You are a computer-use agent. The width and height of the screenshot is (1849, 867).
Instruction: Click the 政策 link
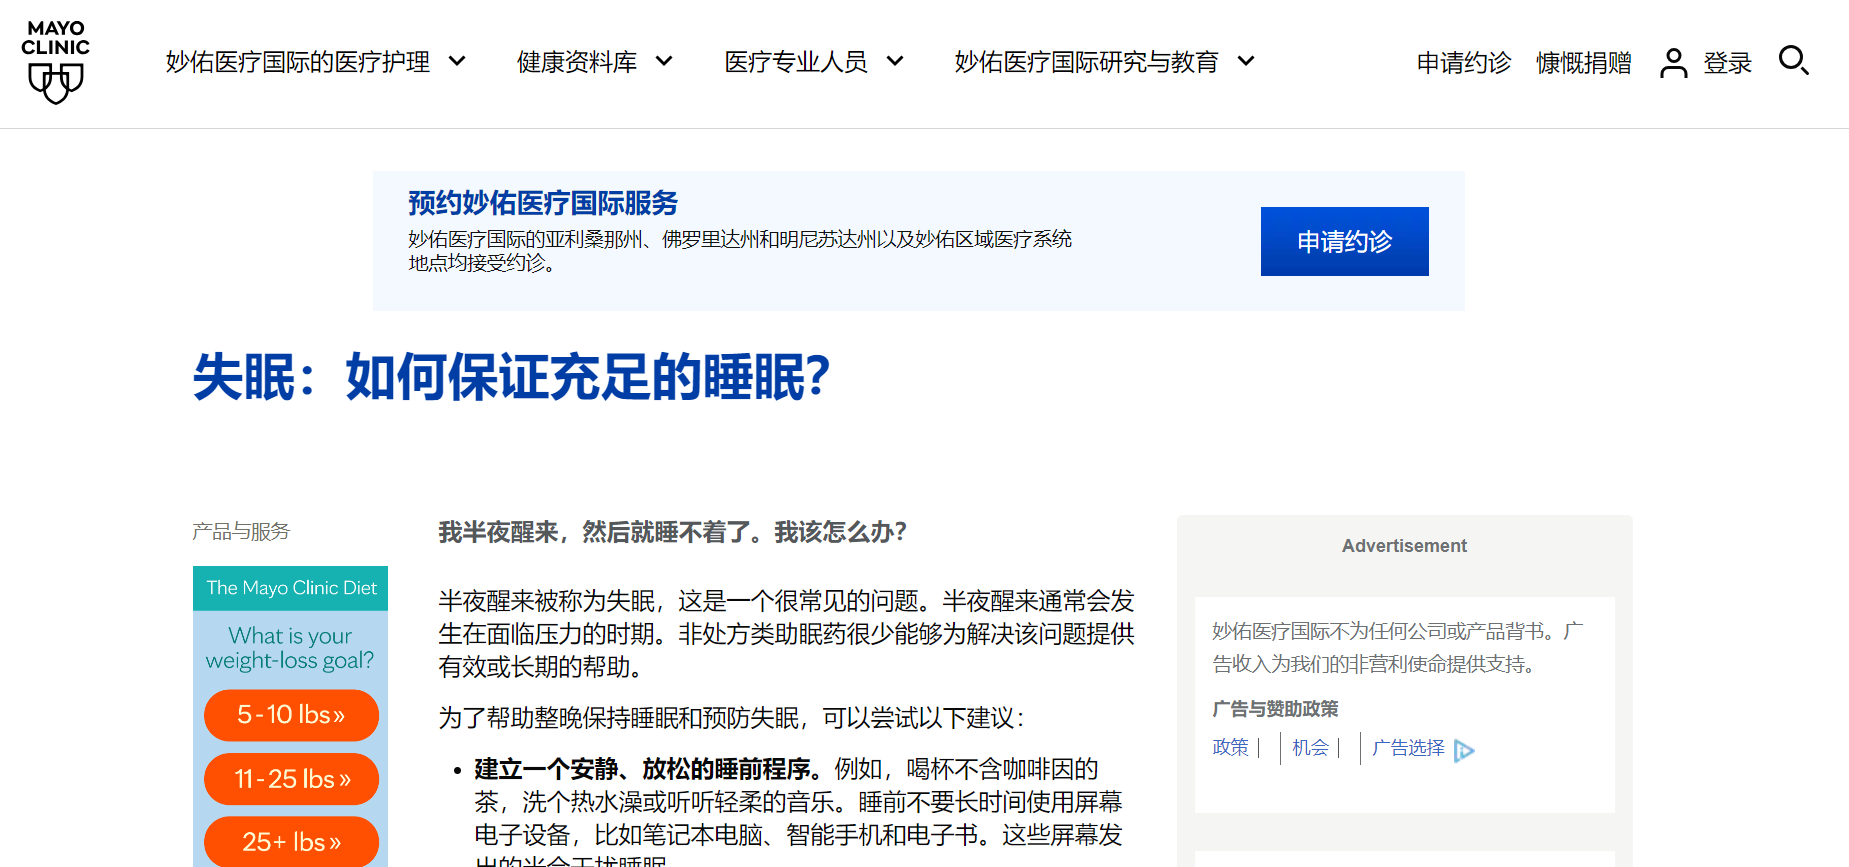(x=1230, y=747)
